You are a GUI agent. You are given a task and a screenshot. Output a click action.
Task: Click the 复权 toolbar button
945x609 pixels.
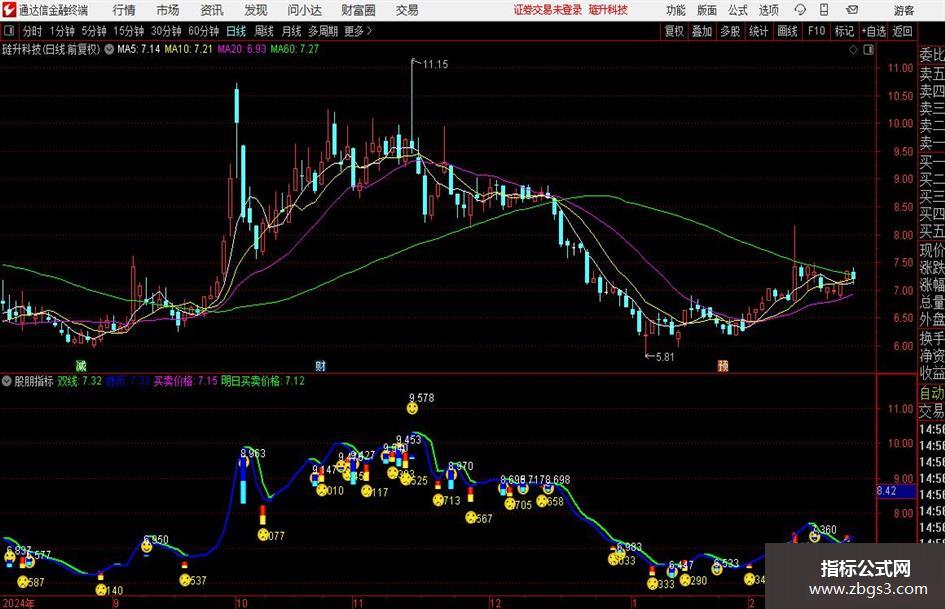click(x=674, y=31)
